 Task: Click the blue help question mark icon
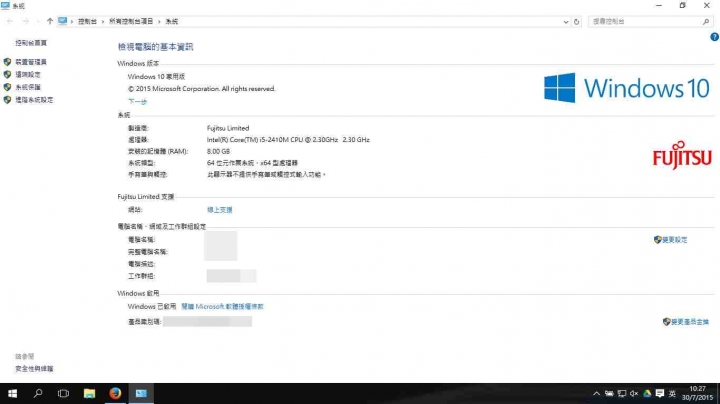[x=714, y=37]
